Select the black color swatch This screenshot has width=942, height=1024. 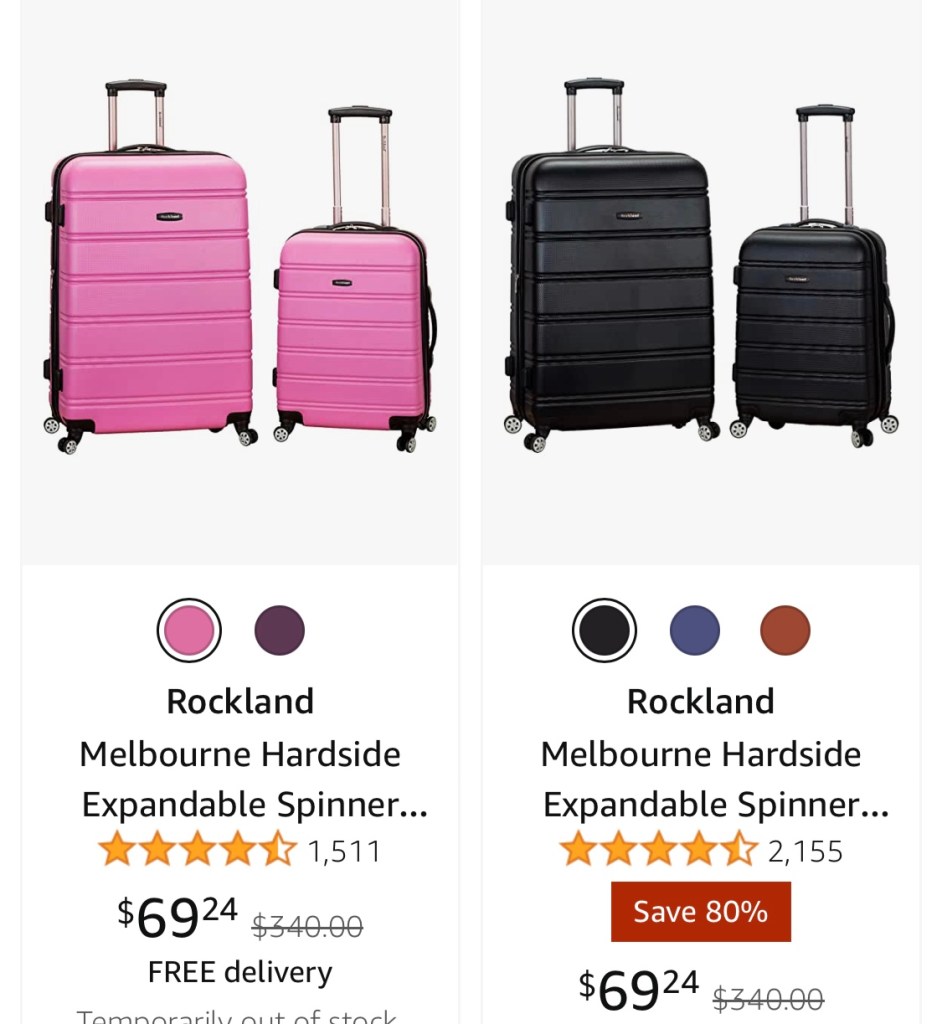click(x=604, y=631)
